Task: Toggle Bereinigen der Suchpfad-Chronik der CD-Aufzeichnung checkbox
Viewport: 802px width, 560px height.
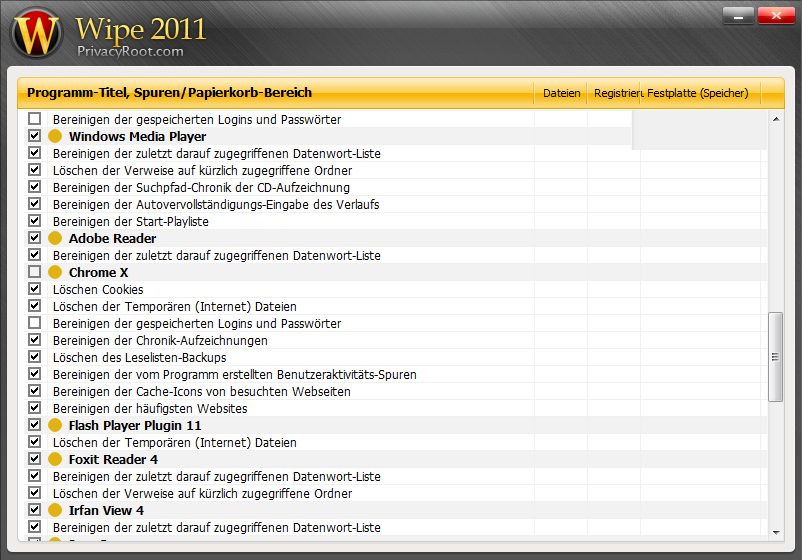Action: pos(34,187)
